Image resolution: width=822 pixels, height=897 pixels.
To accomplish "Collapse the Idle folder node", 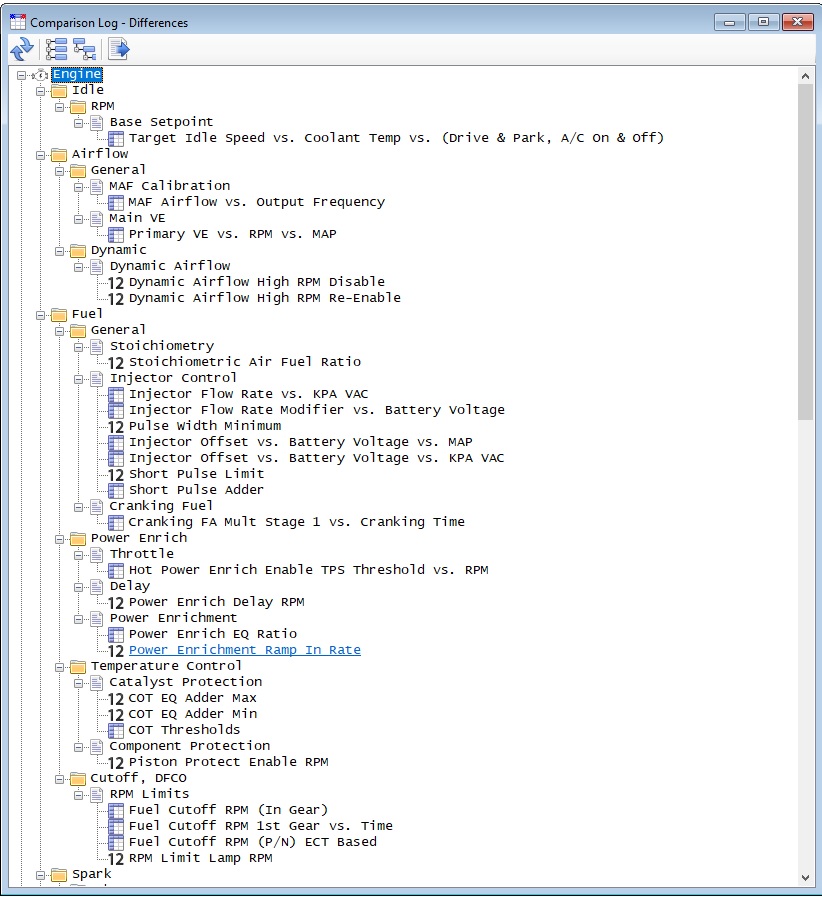I will pos(40,91).
